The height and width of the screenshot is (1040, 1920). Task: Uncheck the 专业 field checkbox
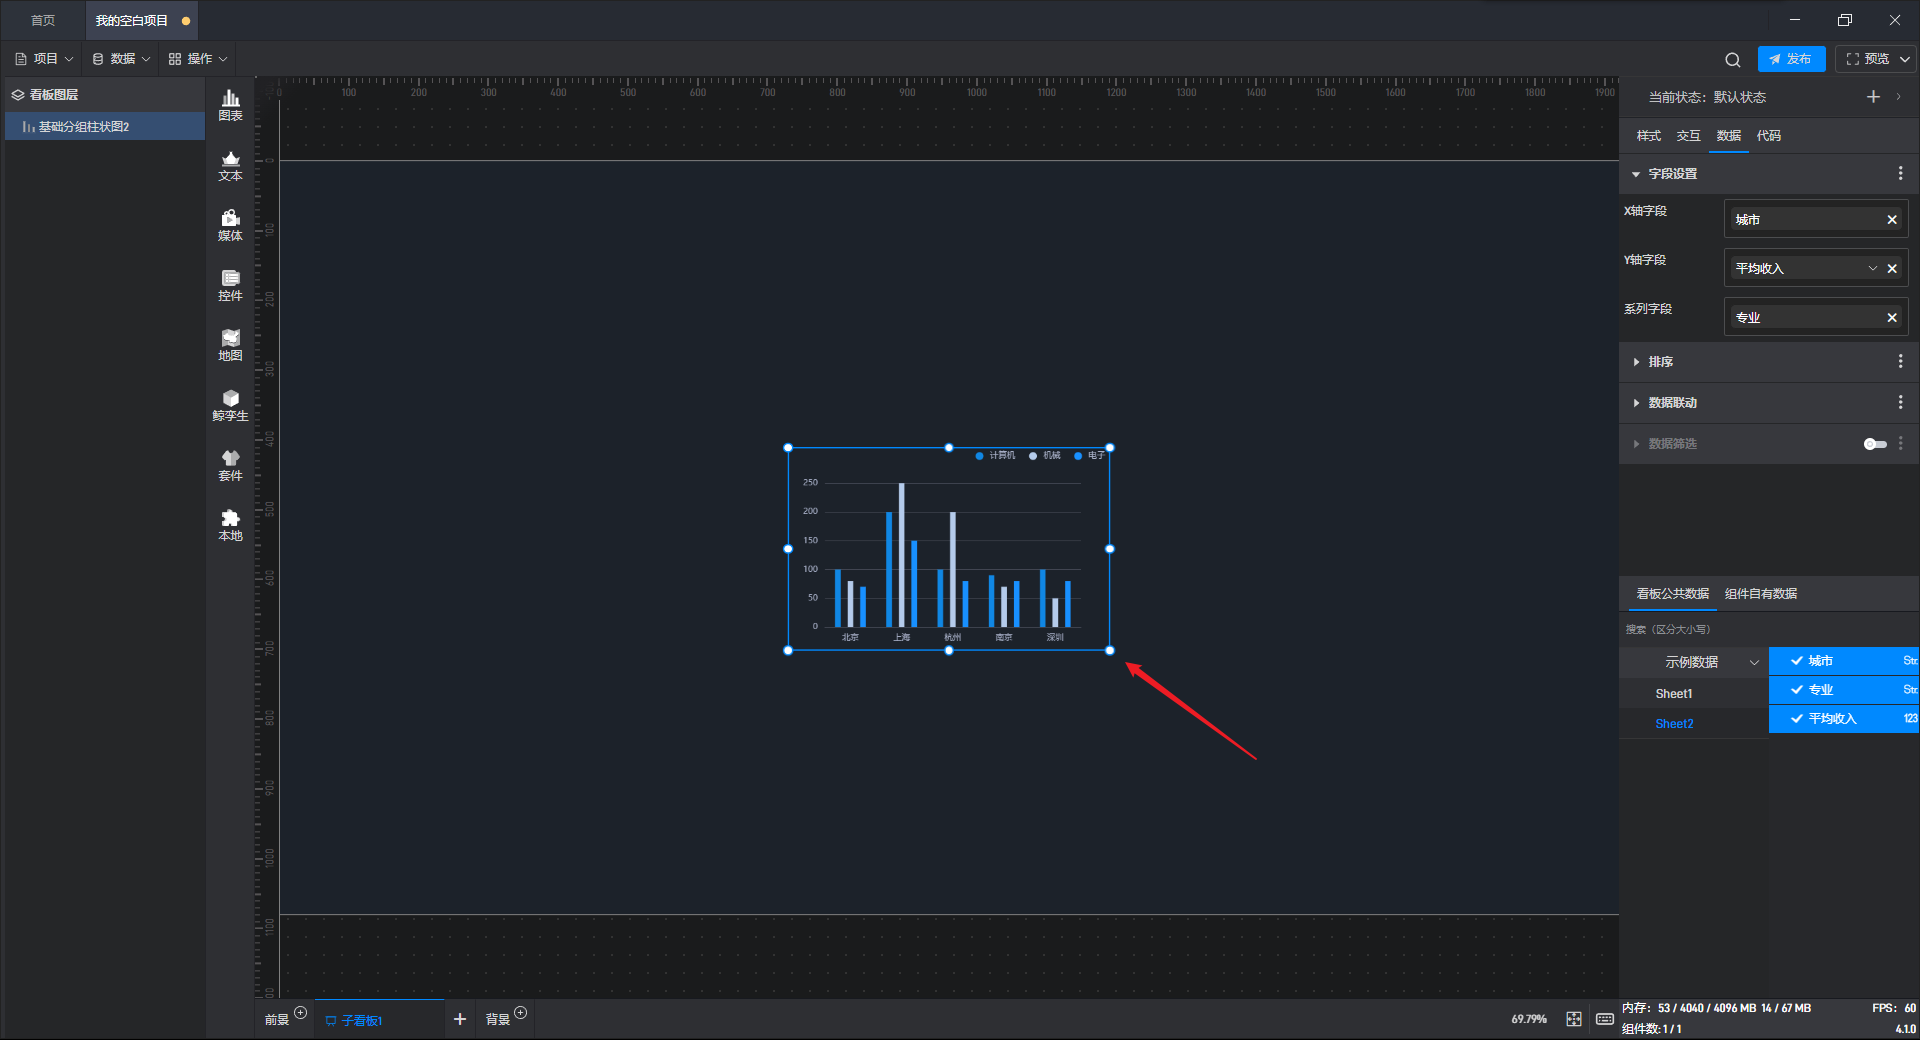pyautogui.click(x=1797, y=690)
